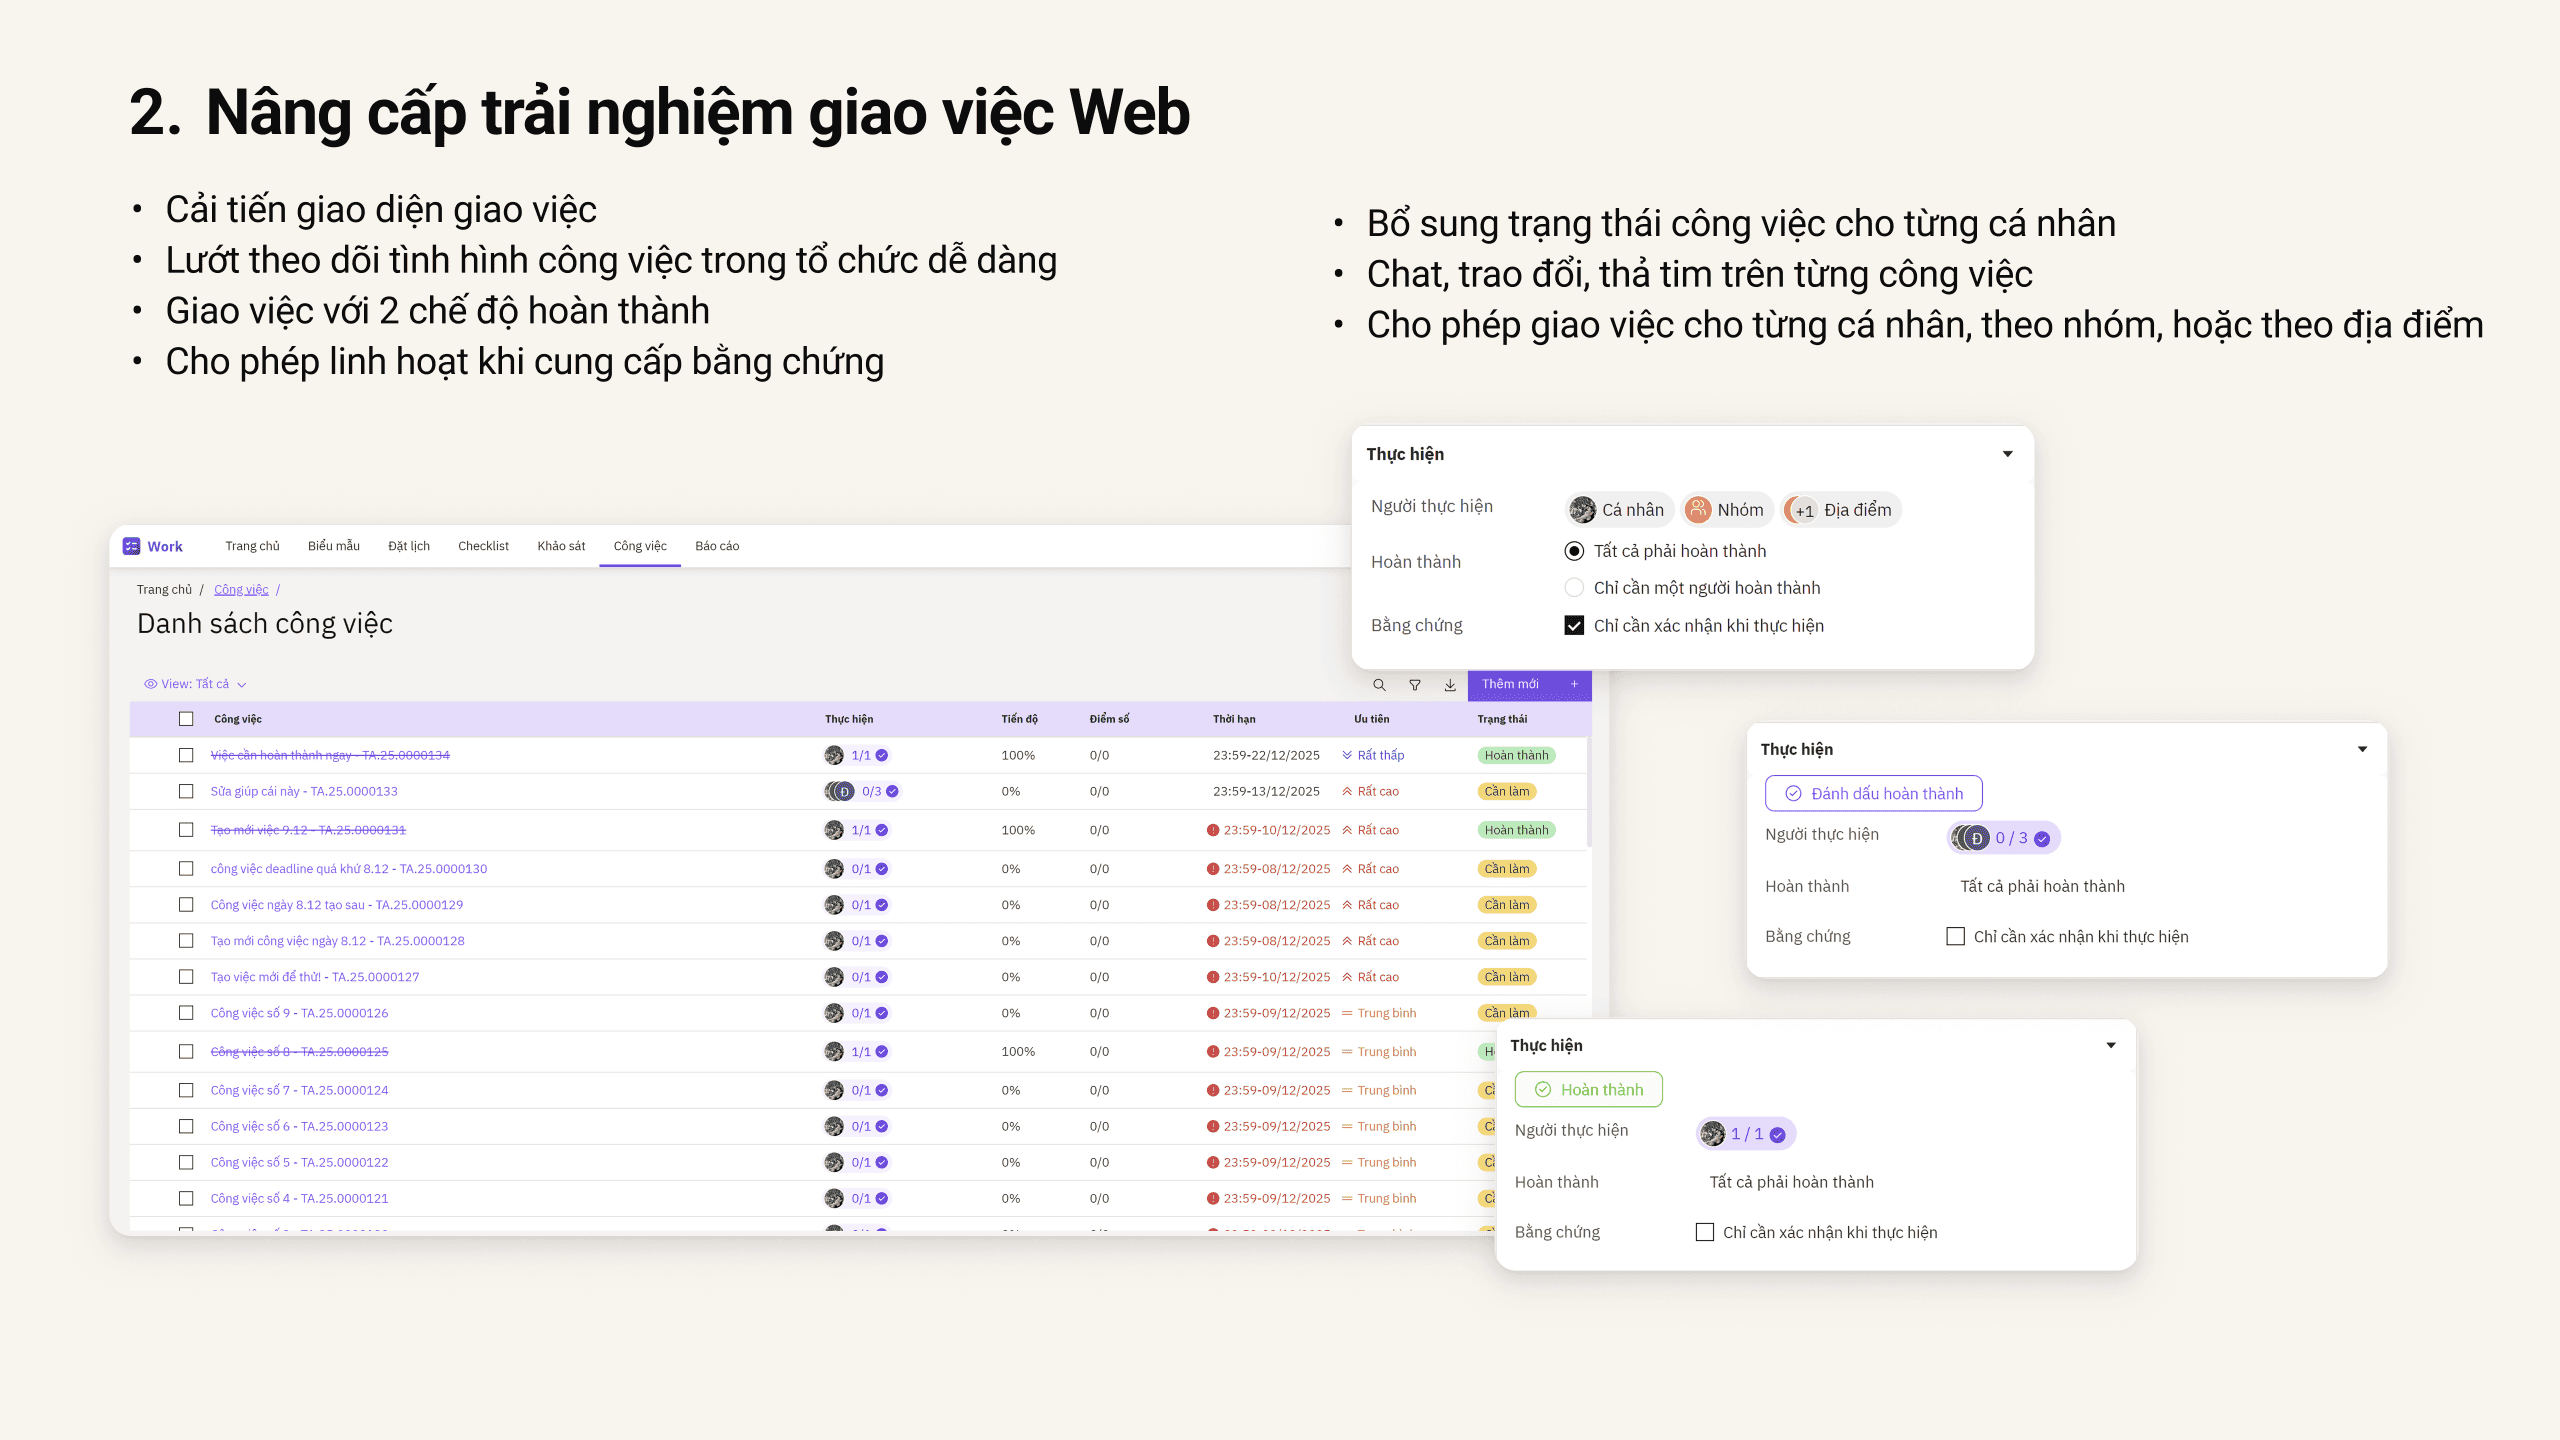Uncheck the checked 'Chỉ cần xác nhận' checkbox
This screenshot has height=1440, width=2560.
[1574, 625]
